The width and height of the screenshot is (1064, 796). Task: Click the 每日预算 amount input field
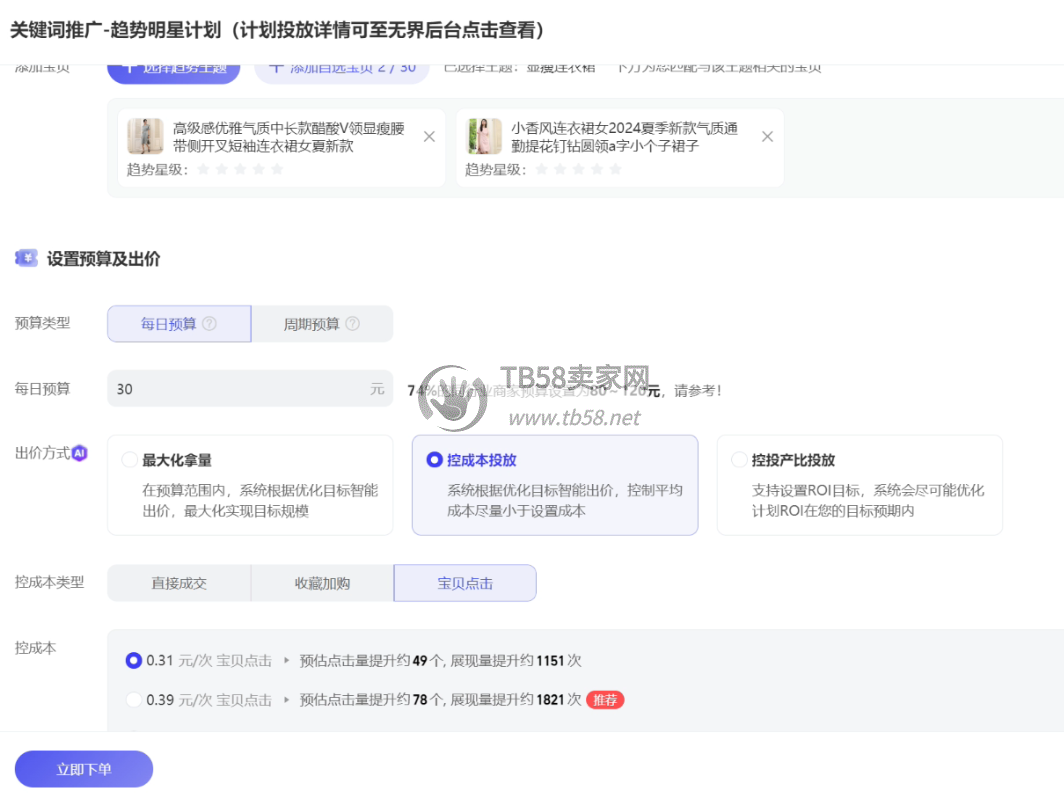coord(240,389)
